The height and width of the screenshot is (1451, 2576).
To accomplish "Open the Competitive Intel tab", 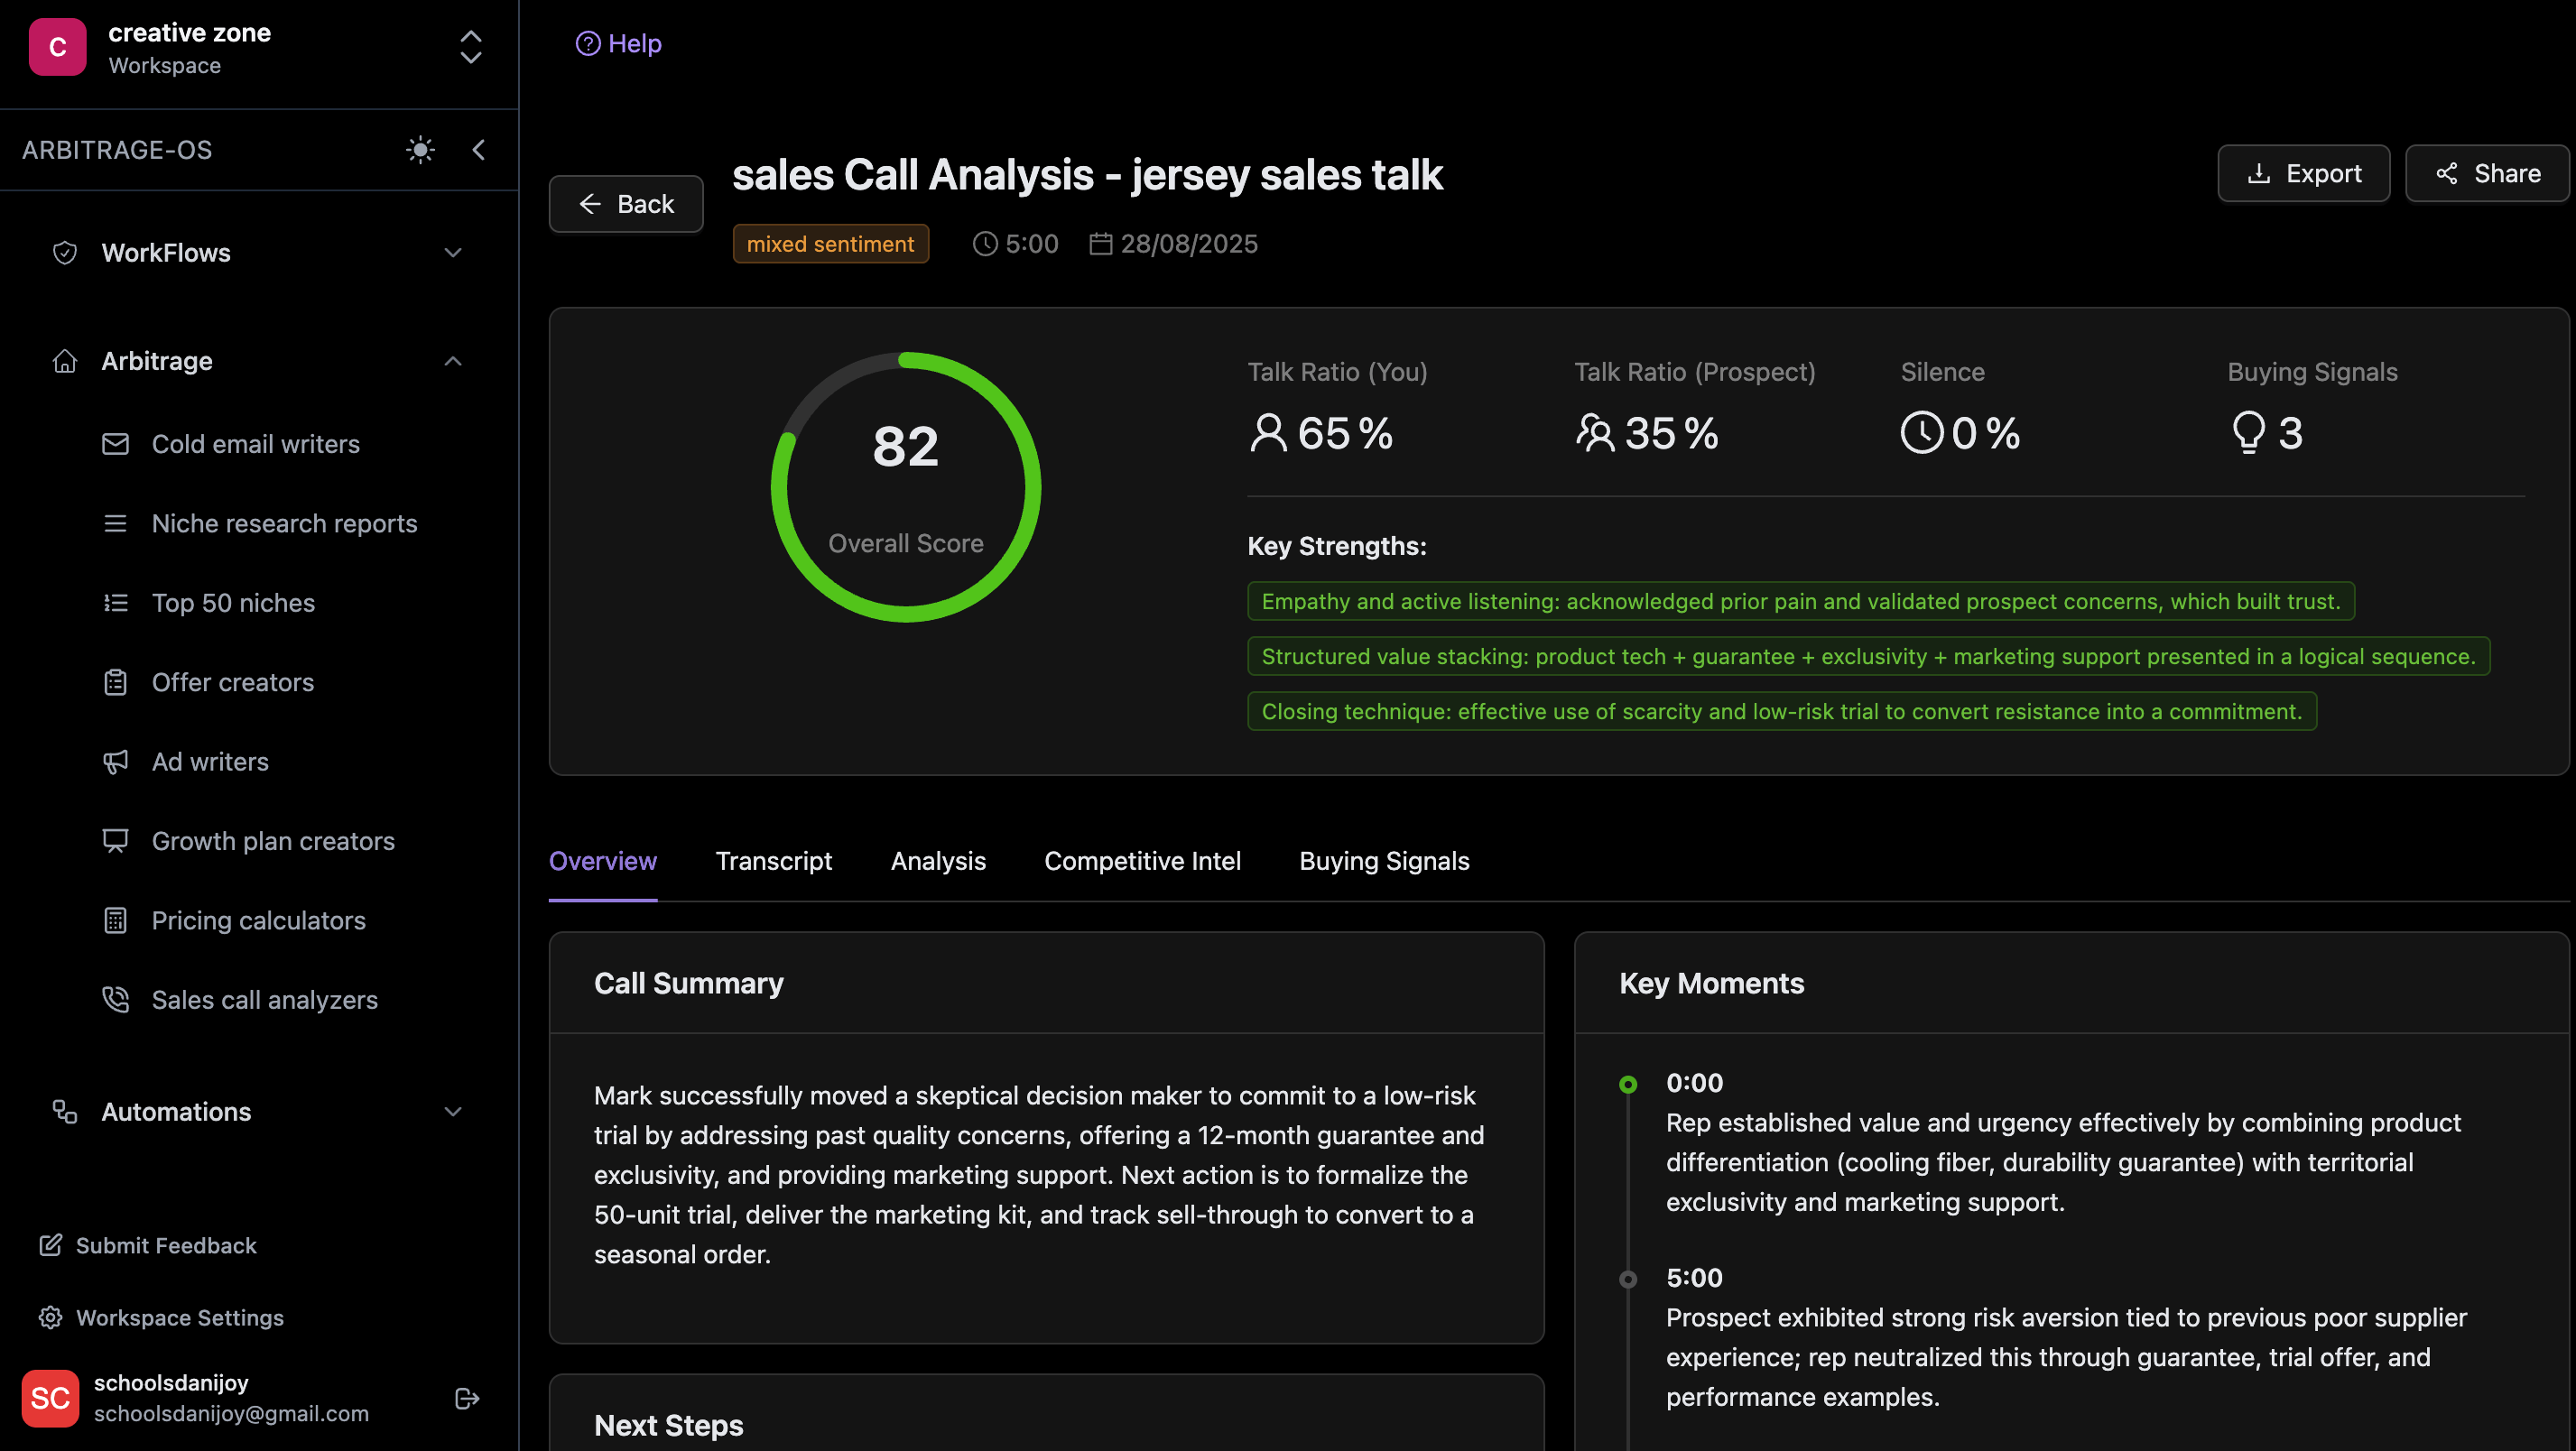I will (1143, 861).
